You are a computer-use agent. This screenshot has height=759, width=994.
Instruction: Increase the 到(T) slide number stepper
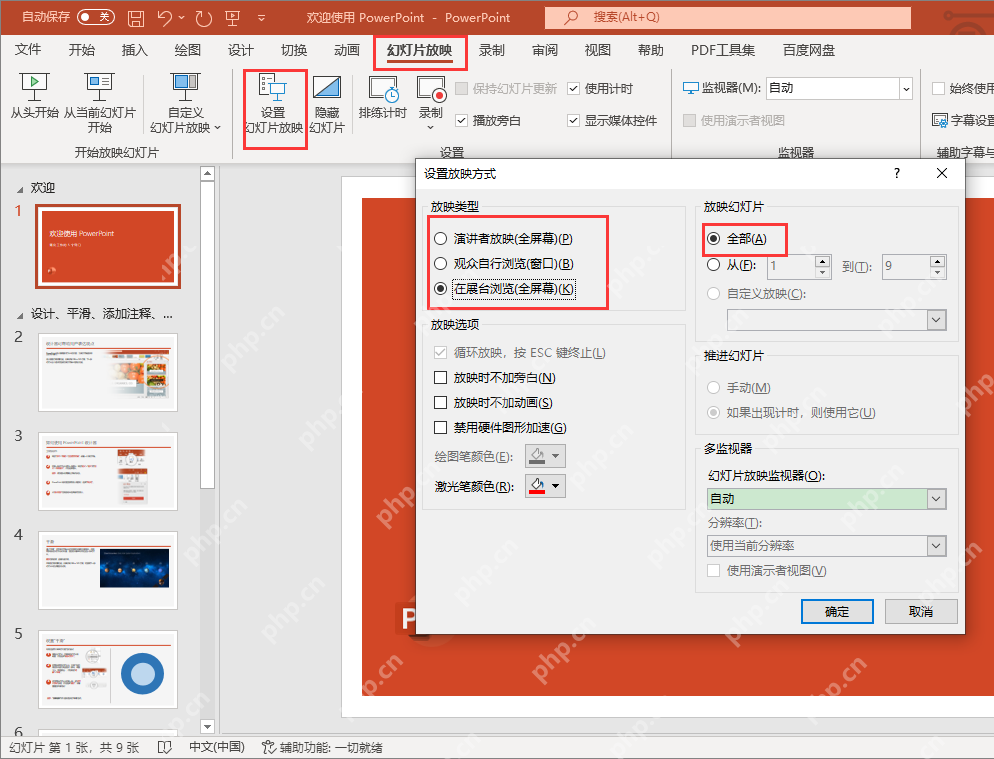pyautogui.click(x=938, y=261)
